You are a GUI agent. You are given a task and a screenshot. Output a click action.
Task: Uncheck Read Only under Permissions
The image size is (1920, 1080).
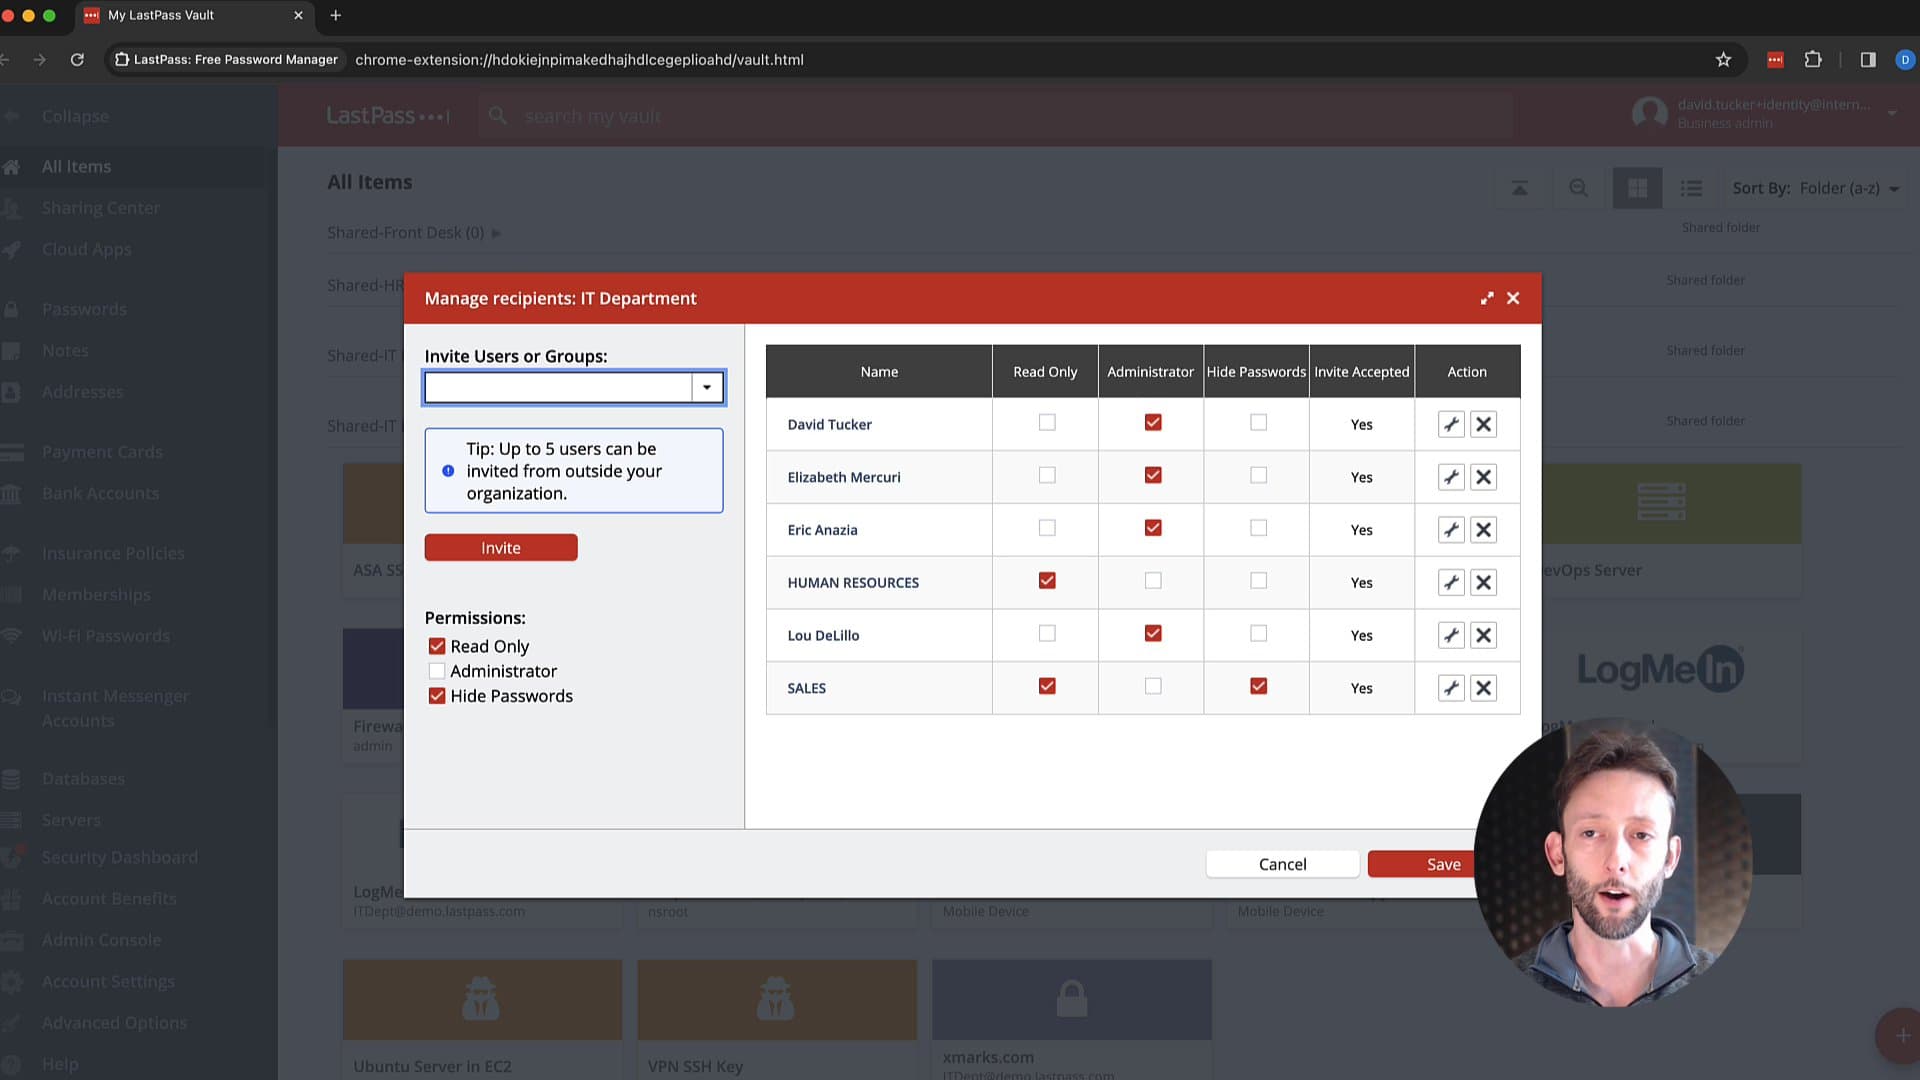(437, 647)
